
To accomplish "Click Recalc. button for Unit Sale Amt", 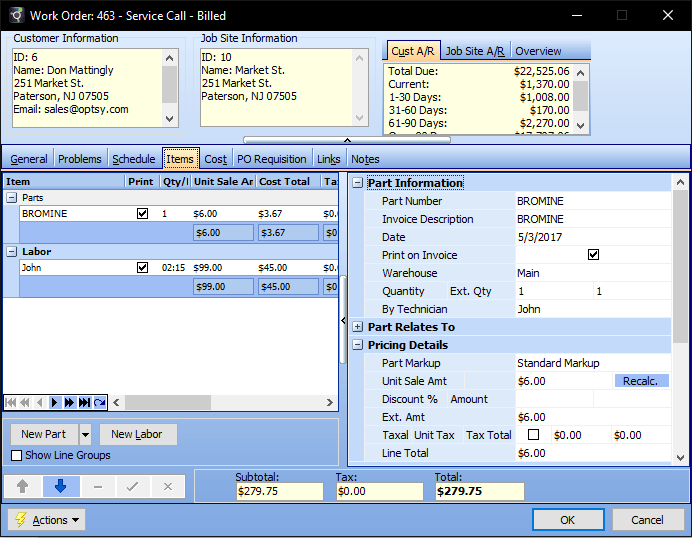I will 641,381.
